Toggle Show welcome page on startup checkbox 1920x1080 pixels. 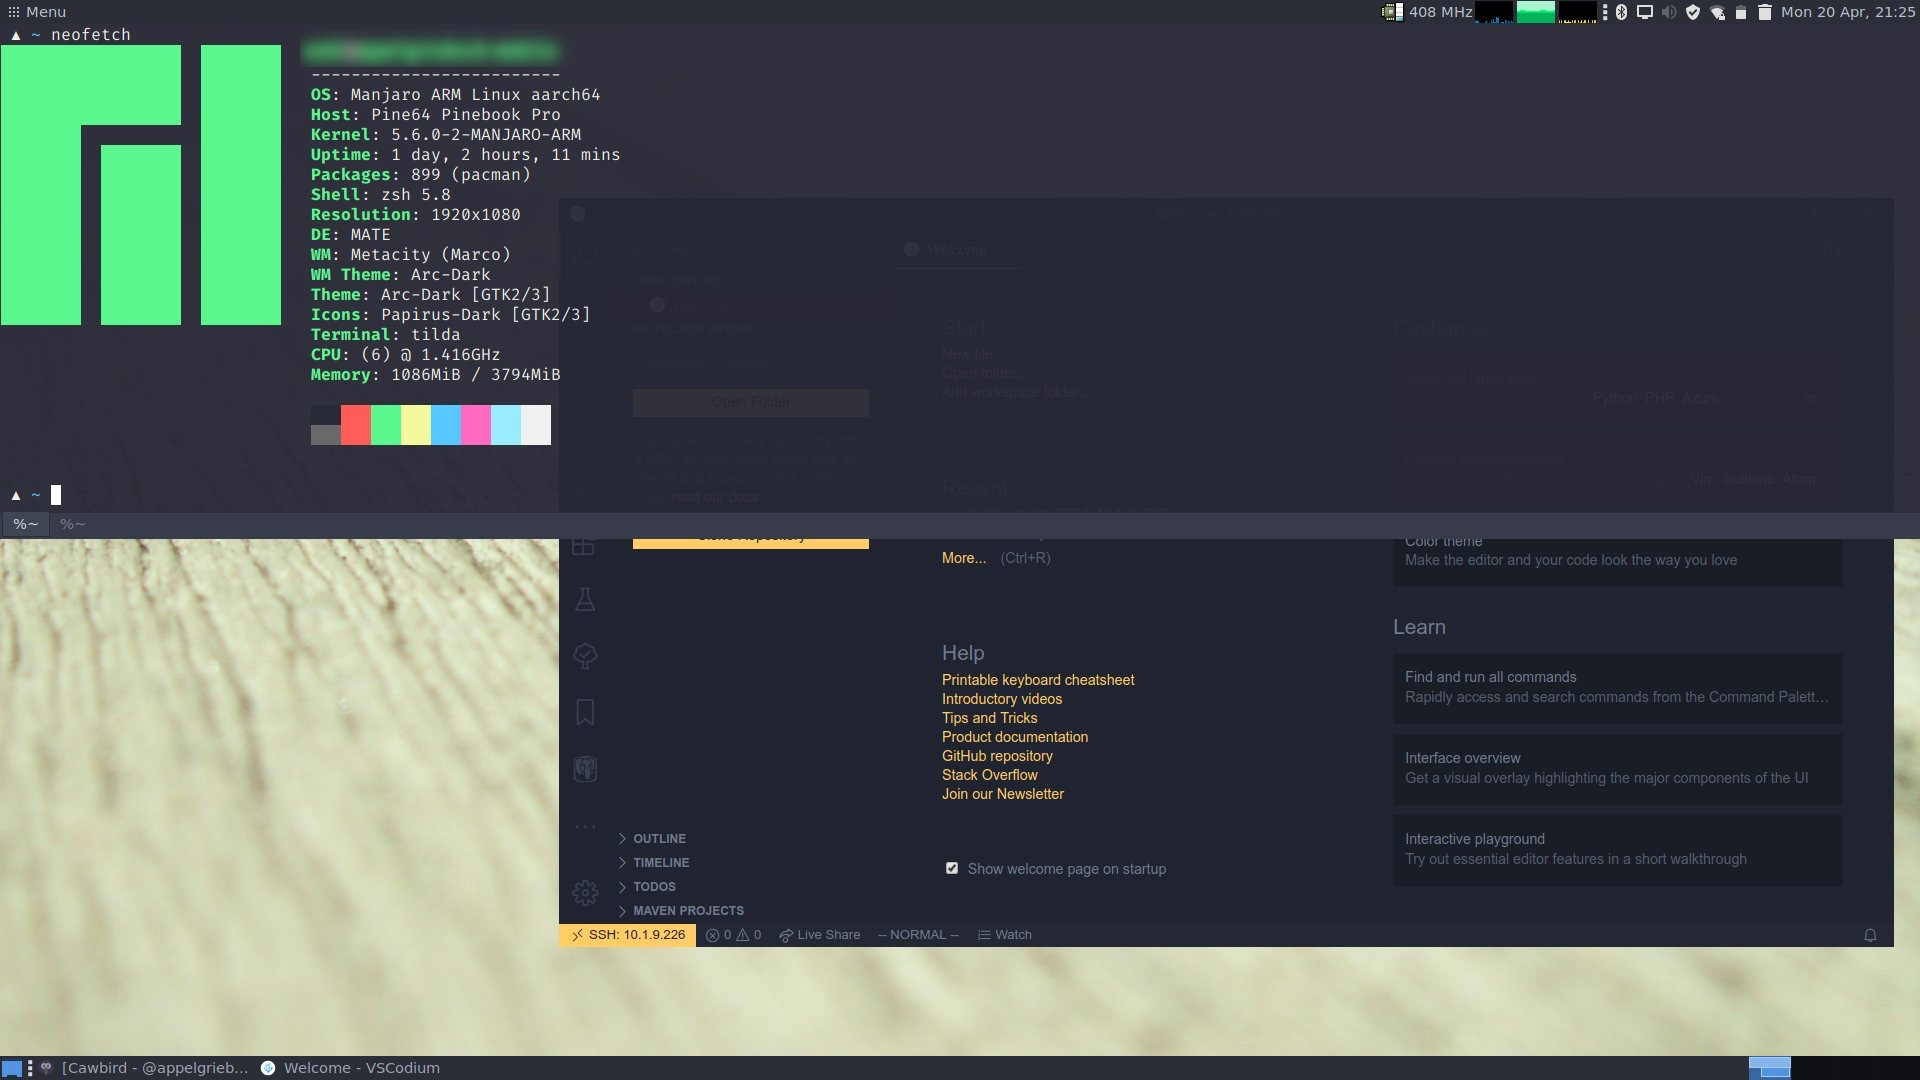952,868
